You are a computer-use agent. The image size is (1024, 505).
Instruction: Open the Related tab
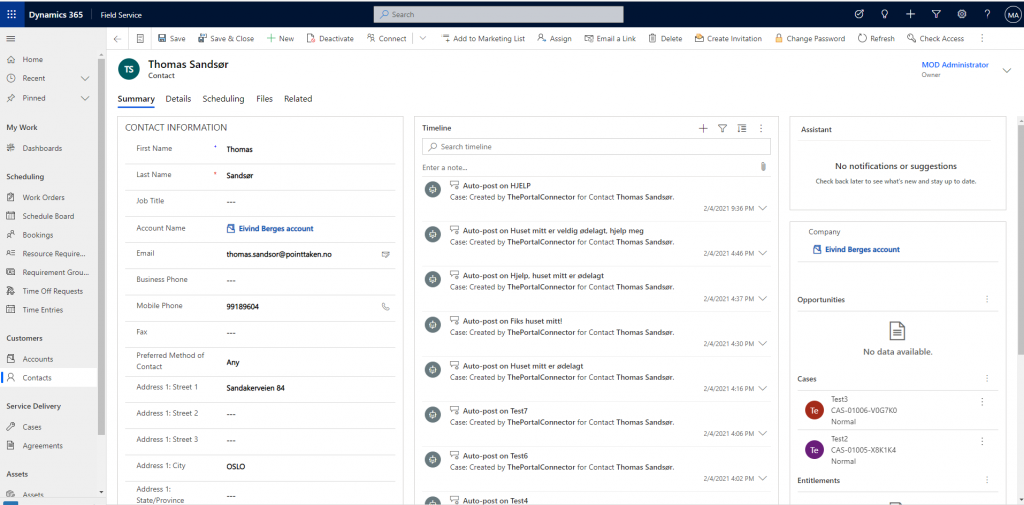[298, 99]
